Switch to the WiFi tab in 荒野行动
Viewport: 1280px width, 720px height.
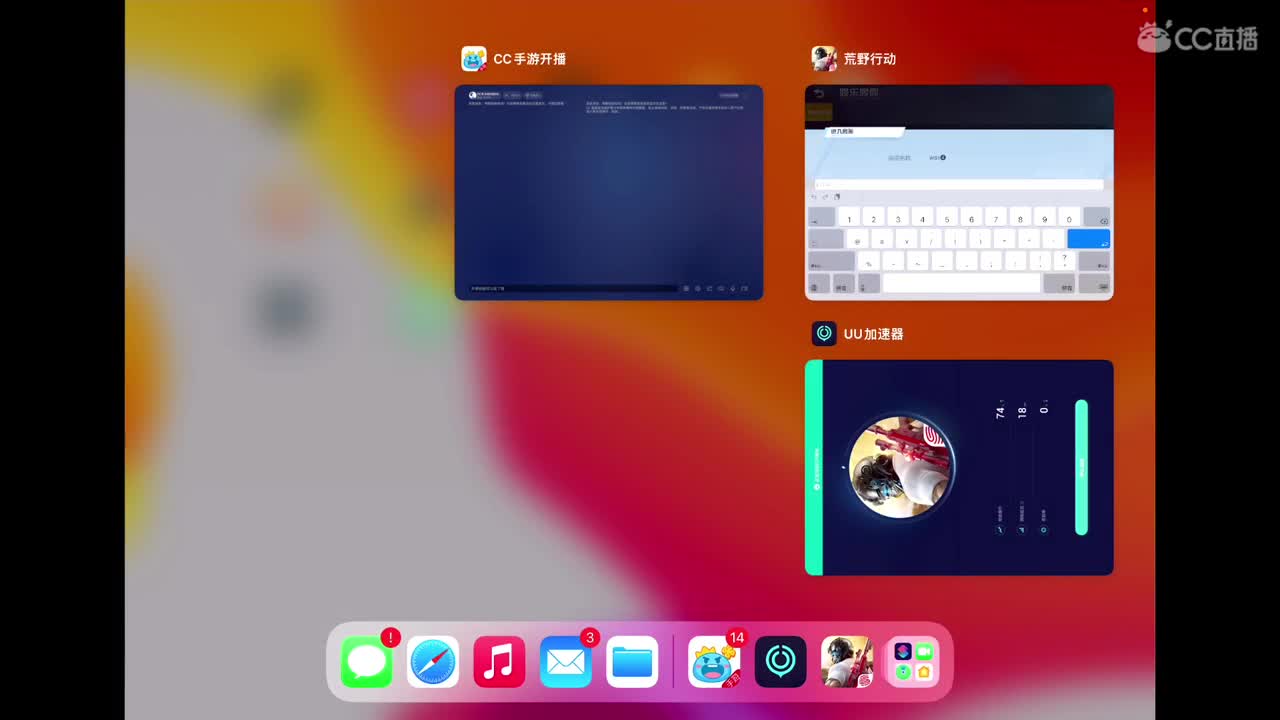pyautogui.click(x=936, y=157)
